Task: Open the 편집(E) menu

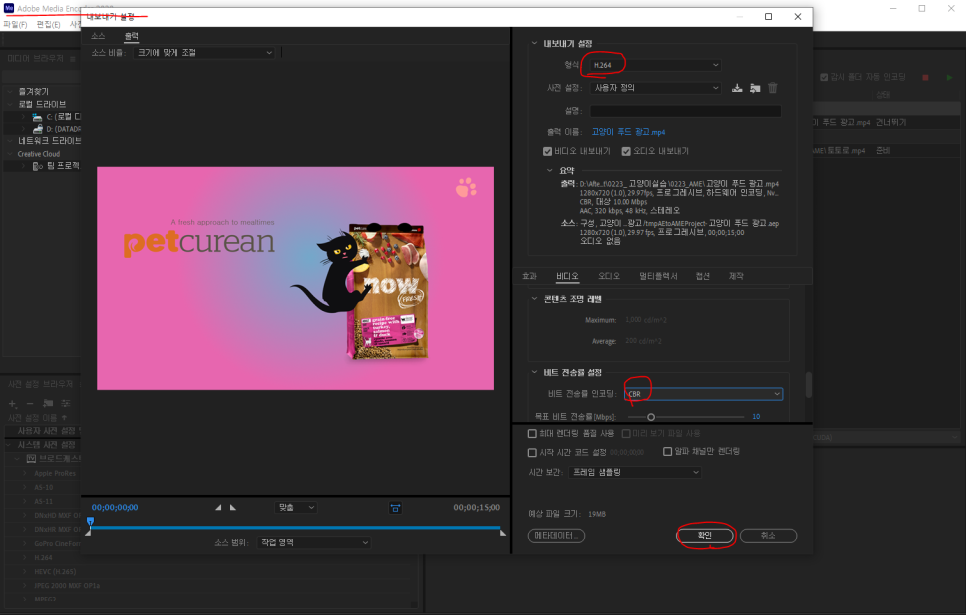Action: [48, 25]
